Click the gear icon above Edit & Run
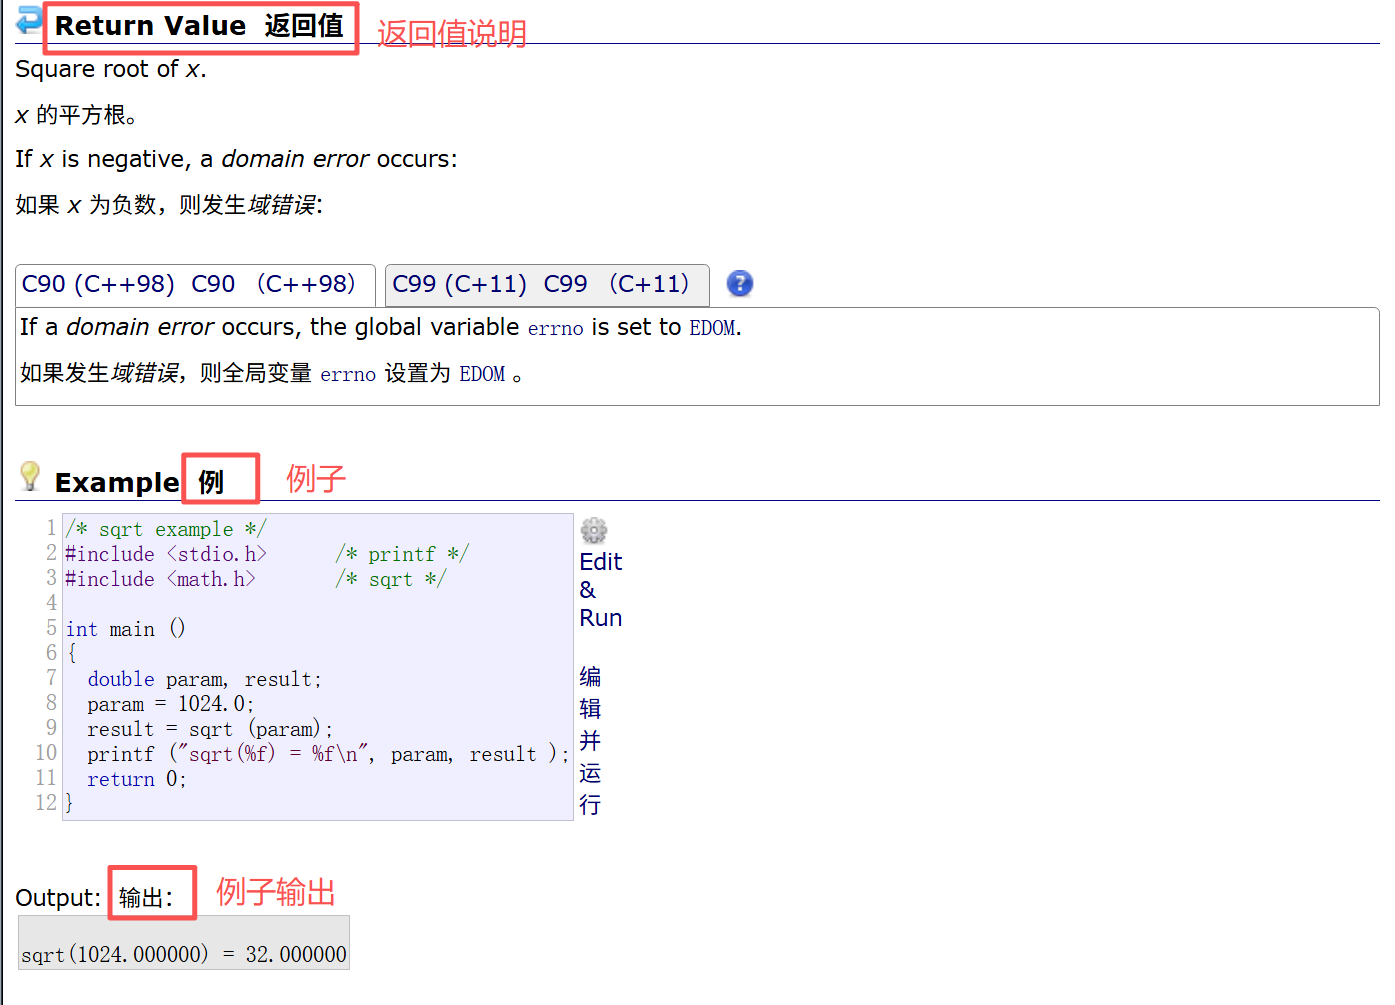 click(x=594, y=530)
